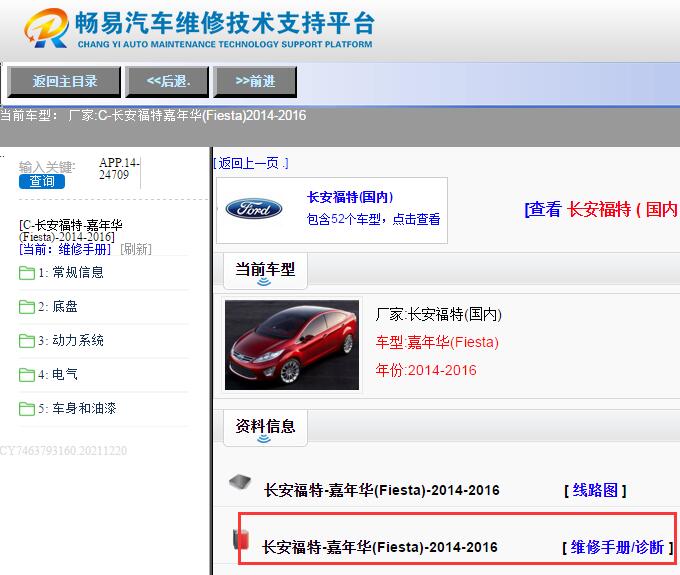Open the 当前：维修手册 link
680x575 pixels.
click(65, 249)
